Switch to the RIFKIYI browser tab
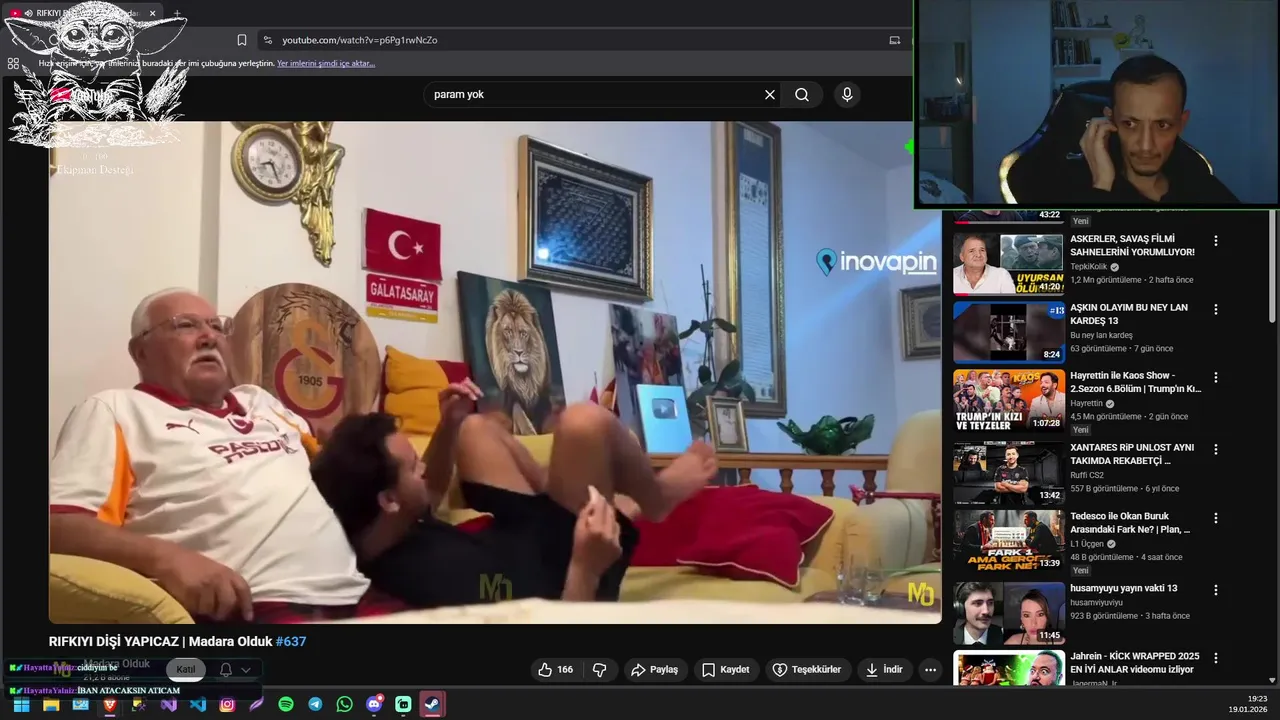1280x720 pixels. coord(85,14)
